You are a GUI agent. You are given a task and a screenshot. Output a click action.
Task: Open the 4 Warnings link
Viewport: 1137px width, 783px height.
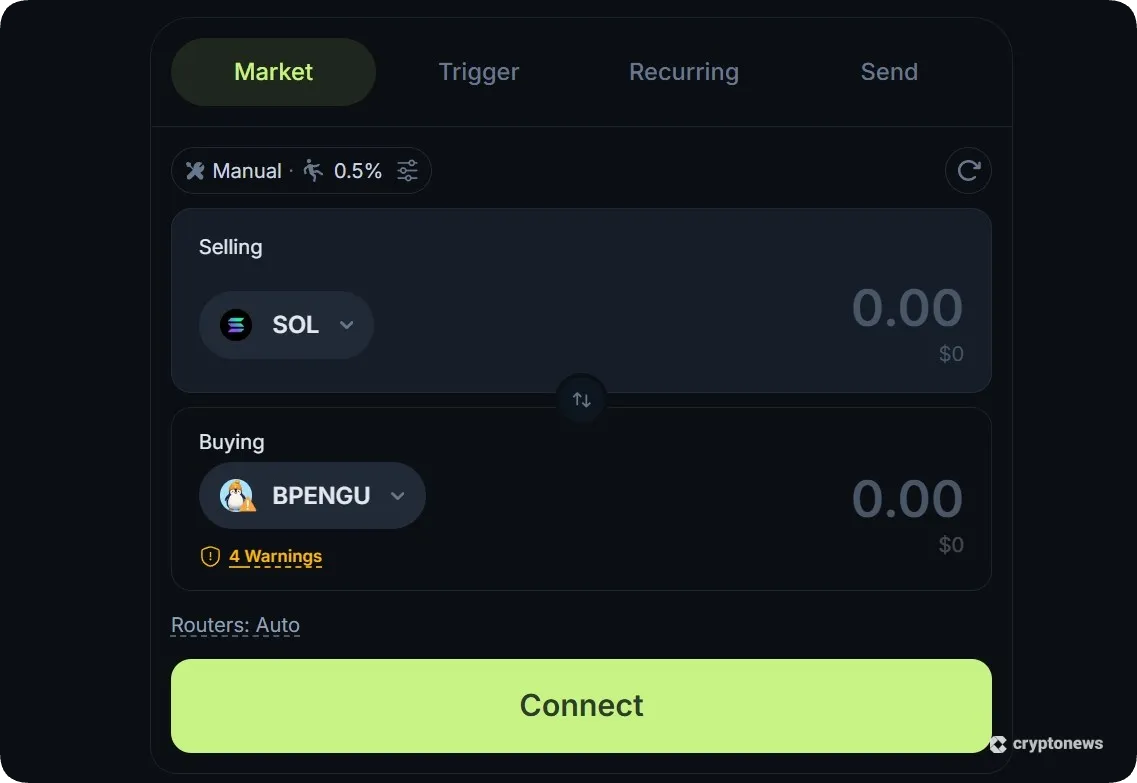point(275,556)
